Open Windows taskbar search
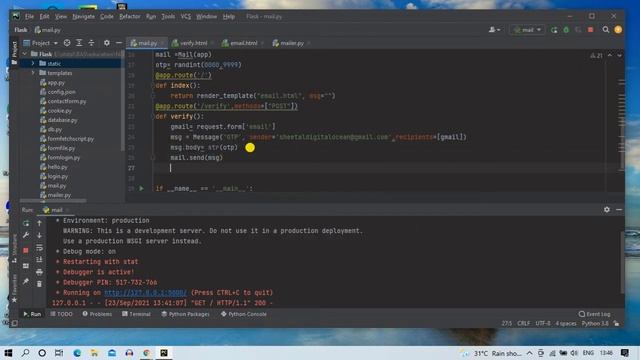Viewport: 640px width, 360px height. [x=25, y=353]
